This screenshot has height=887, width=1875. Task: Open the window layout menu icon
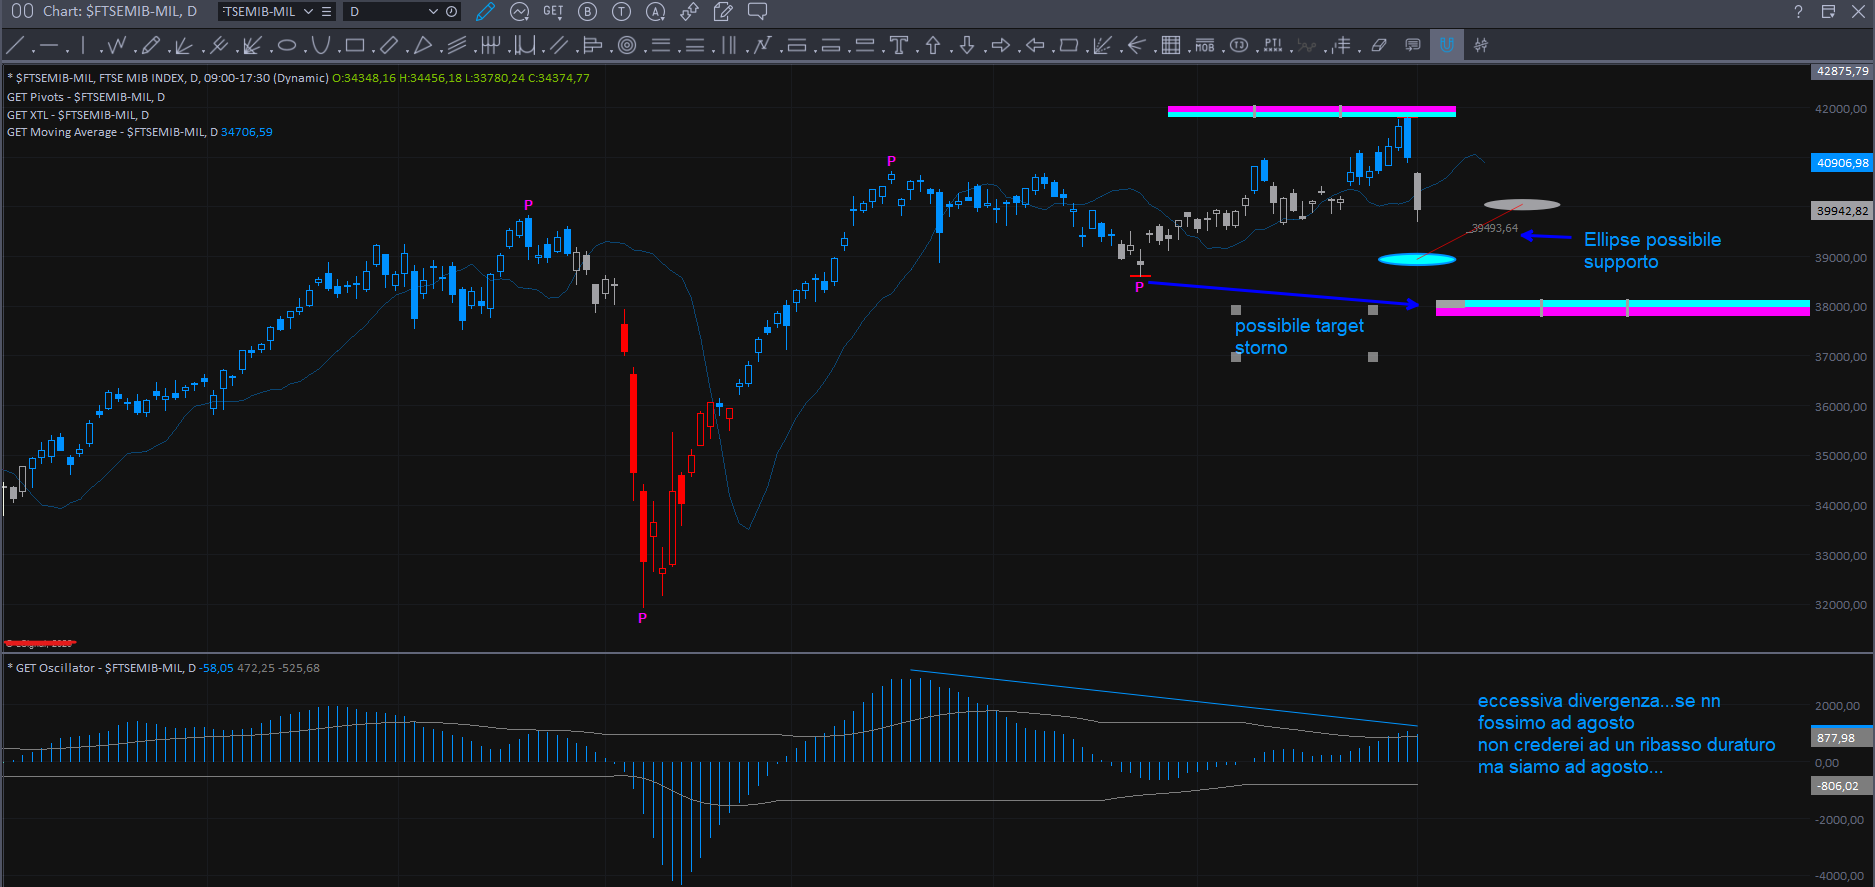click(1828, 12)
